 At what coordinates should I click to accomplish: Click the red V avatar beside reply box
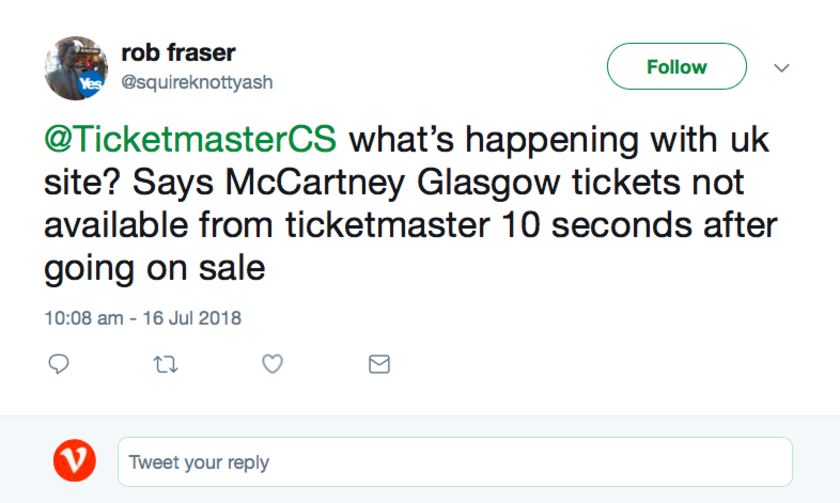tap(74, 461)
